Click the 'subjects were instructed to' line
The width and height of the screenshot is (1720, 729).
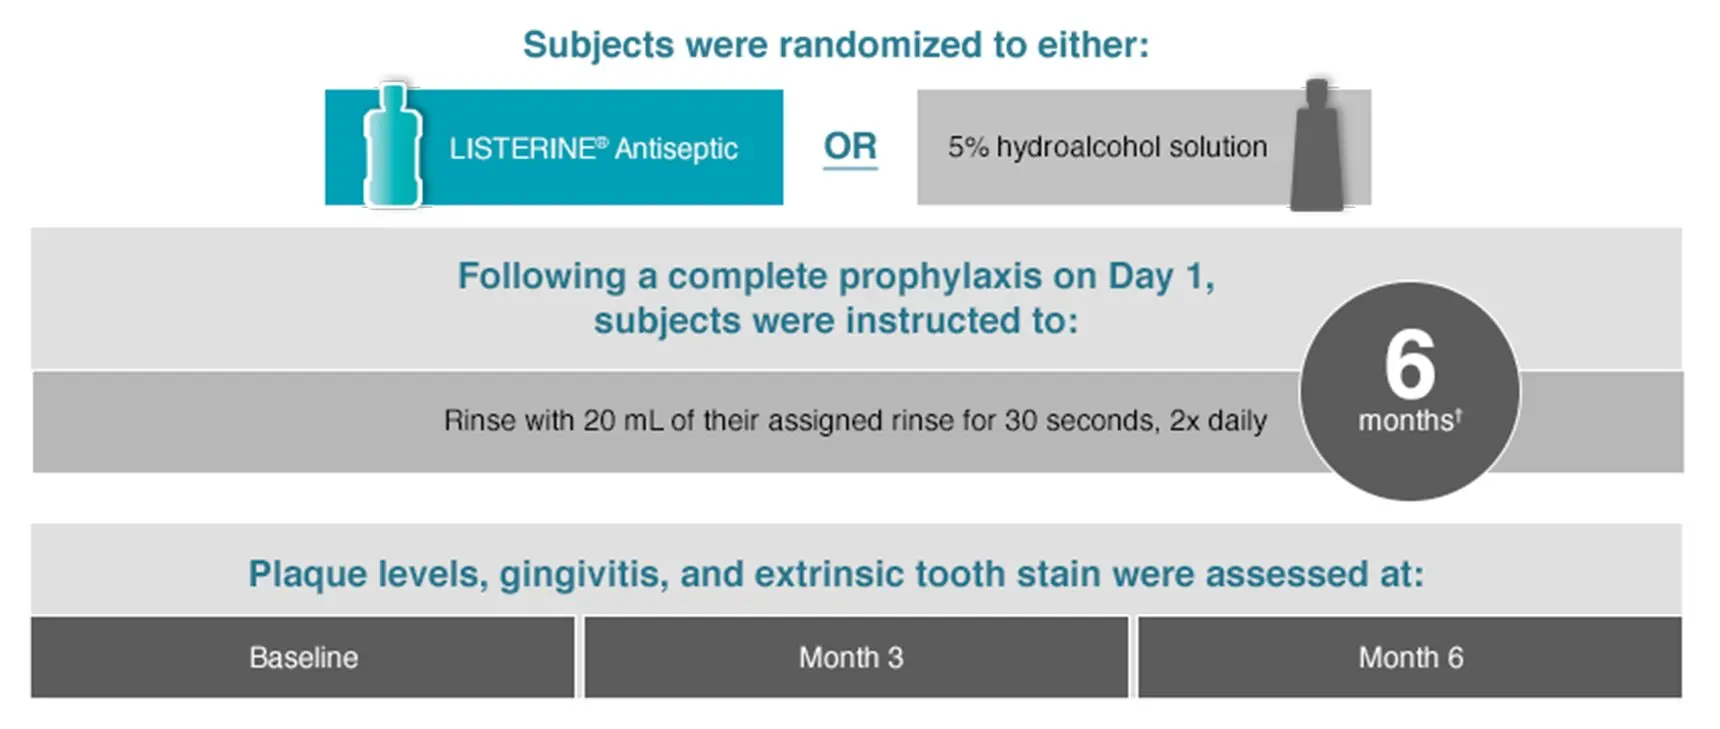836,321
